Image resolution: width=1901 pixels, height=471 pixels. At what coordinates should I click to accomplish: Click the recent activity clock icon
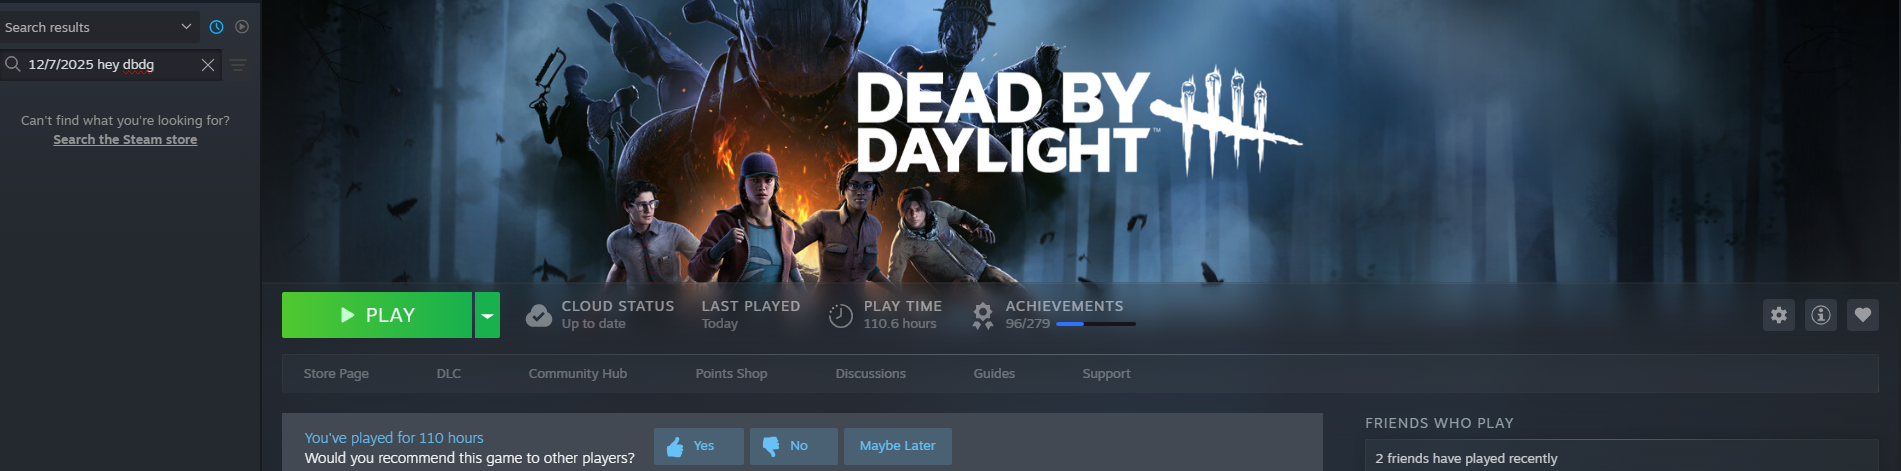click(x=216, y=27)
